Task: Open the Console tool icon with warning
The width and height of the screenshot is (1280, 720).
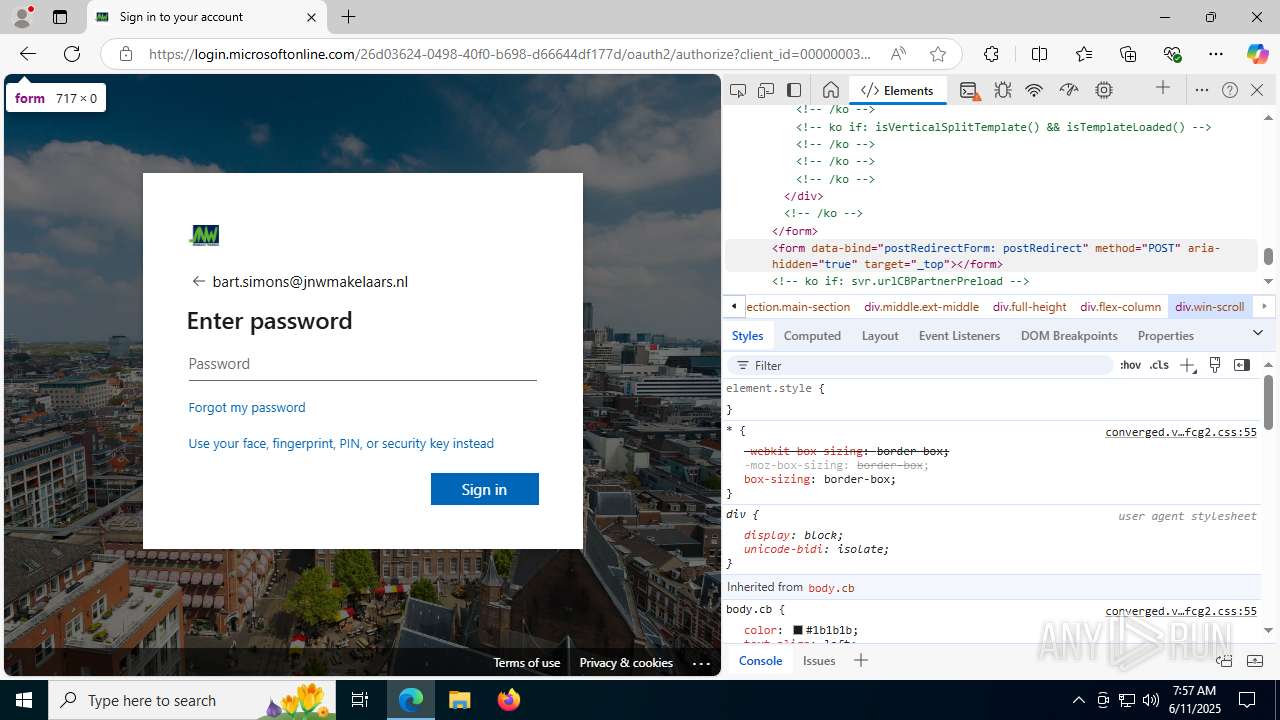Action: 969,90
